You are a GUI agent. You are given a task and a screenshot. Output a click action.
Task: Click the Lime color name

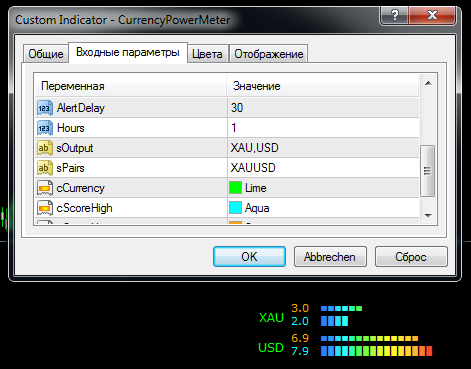(x=256, y=188)
